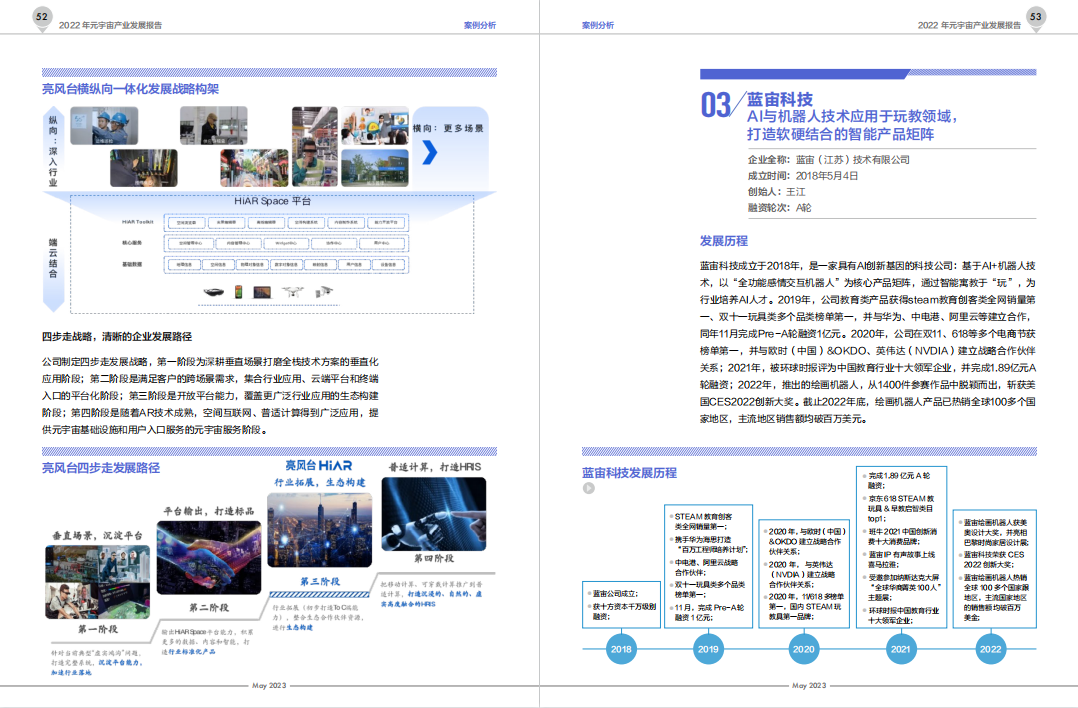1078x708 pixels.
Task: Click the large 03 chapter number
Action: tap(715, 105)
